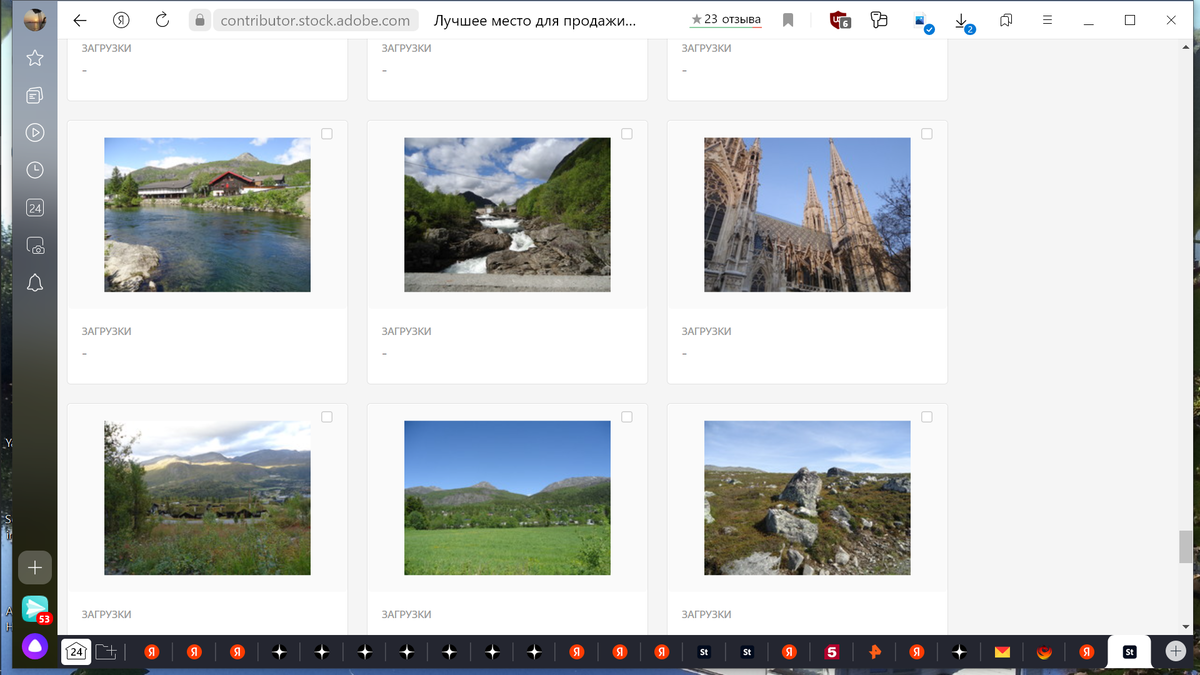
Task: Select the active white Adobe Stock tab
Action: pyautogui.click(x=1130, y=652)
